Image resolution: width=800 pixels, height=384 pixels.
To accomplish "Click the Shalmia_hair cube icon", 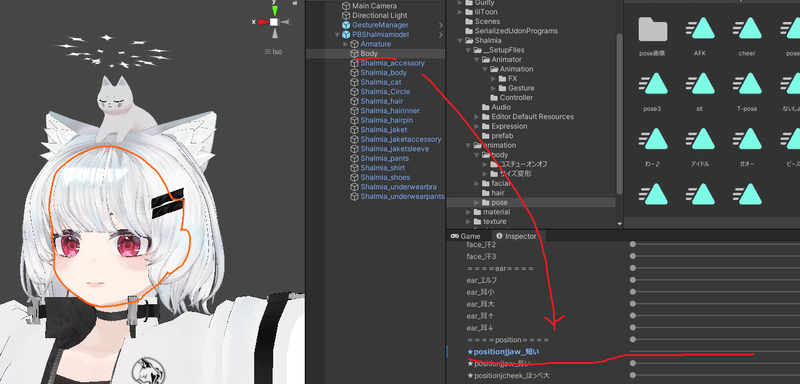I will (355, 101).
